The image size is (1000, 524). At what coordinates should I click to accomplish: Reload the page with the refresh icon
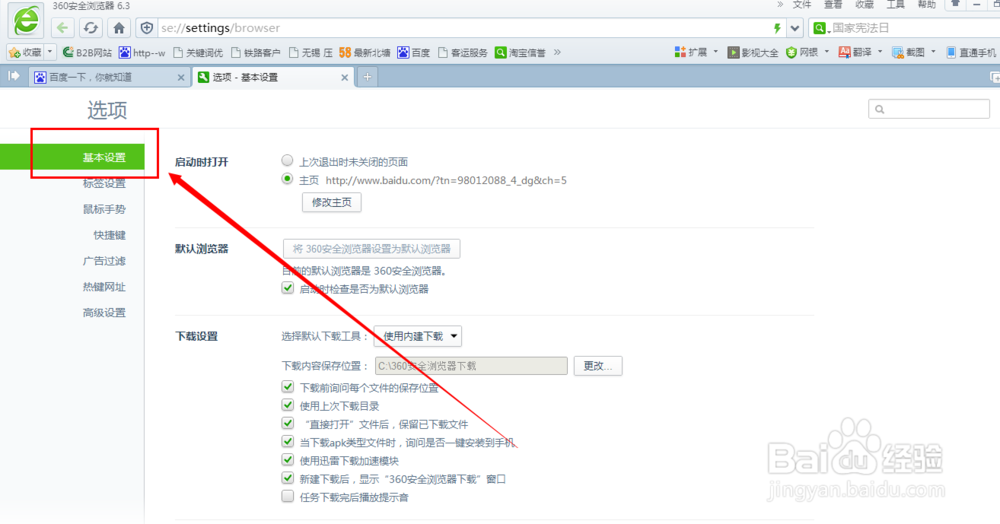pos(91,28)
